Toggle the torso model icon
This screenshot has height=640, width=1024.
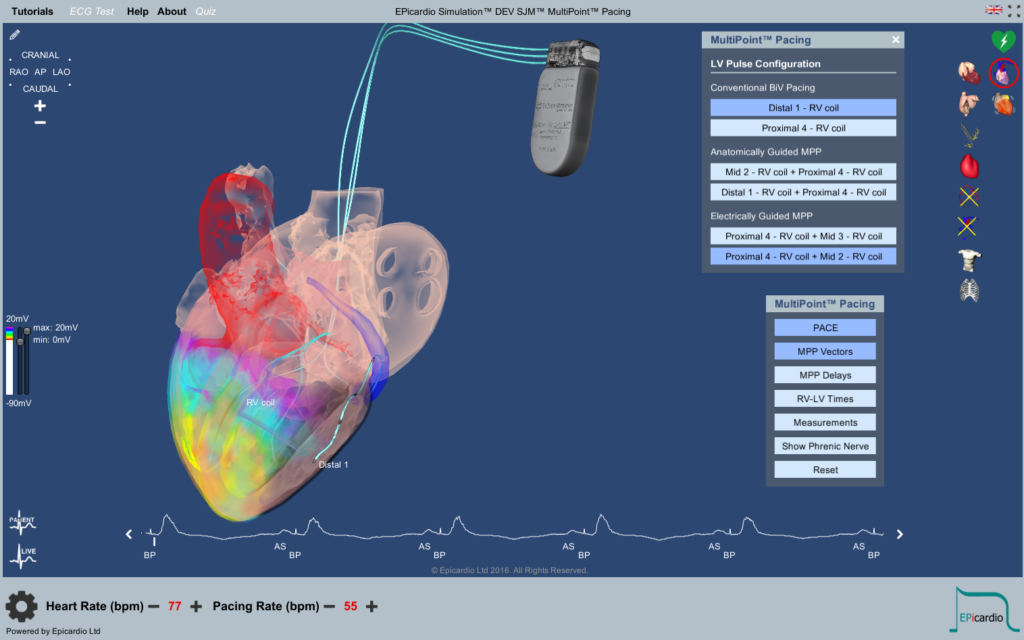pyautogui.click(x=969, y=260)
